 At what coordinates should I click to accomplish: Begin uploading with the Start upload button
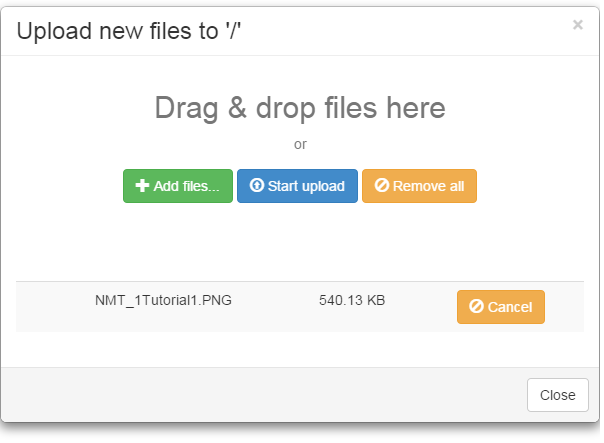pyautogui.click(x=297, y=186)
